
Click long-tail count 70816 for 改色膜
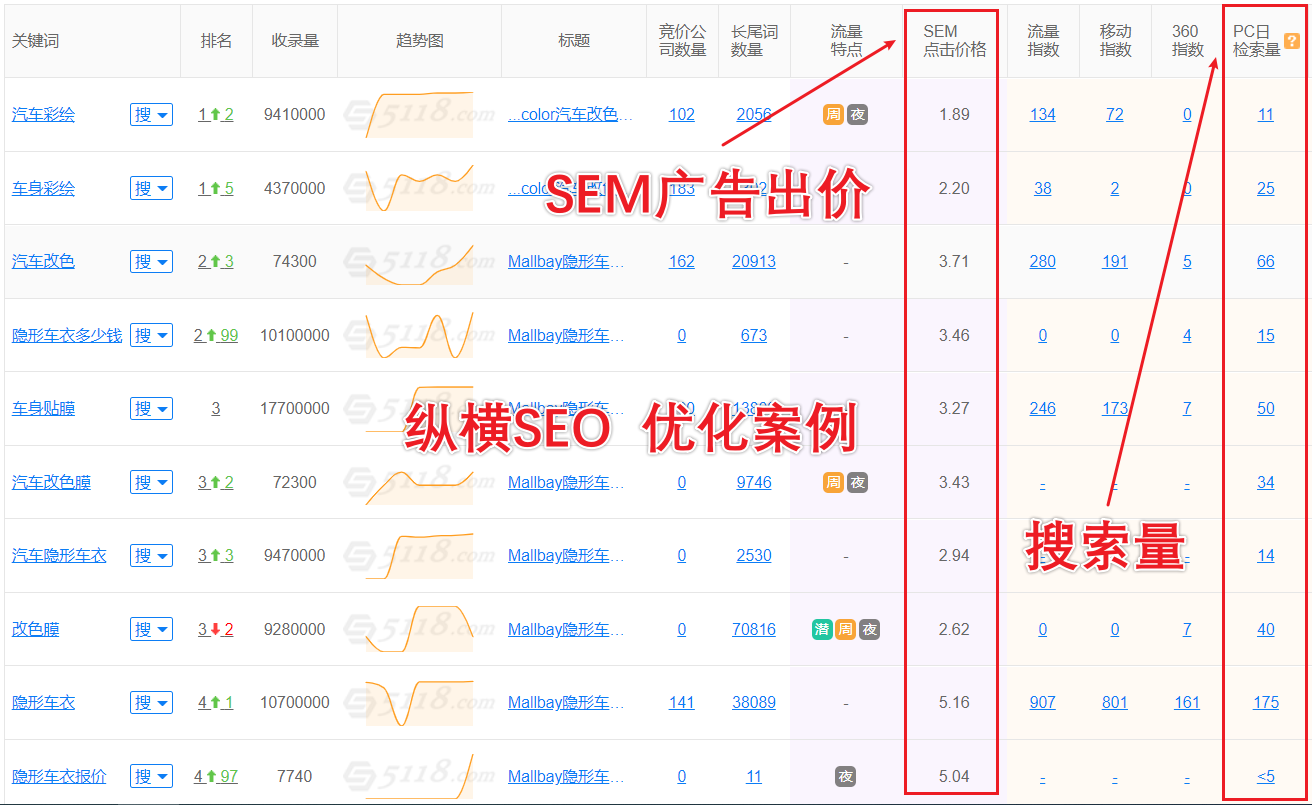[754, 630]
